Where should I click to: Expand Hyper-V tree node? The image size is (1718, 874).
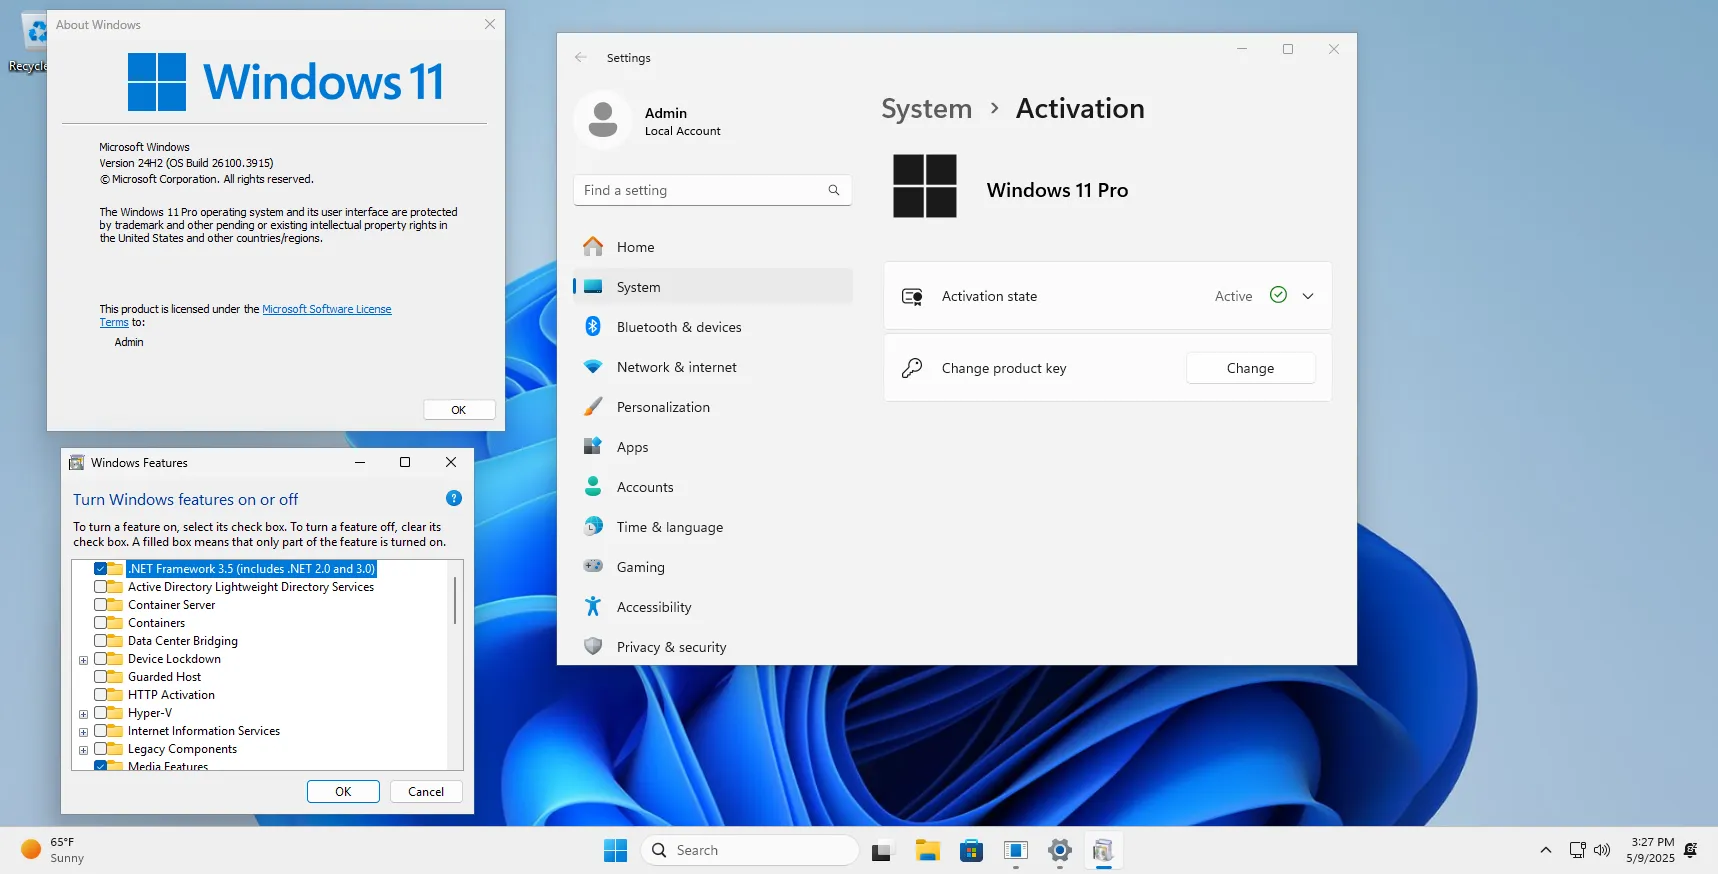[84, 714]
